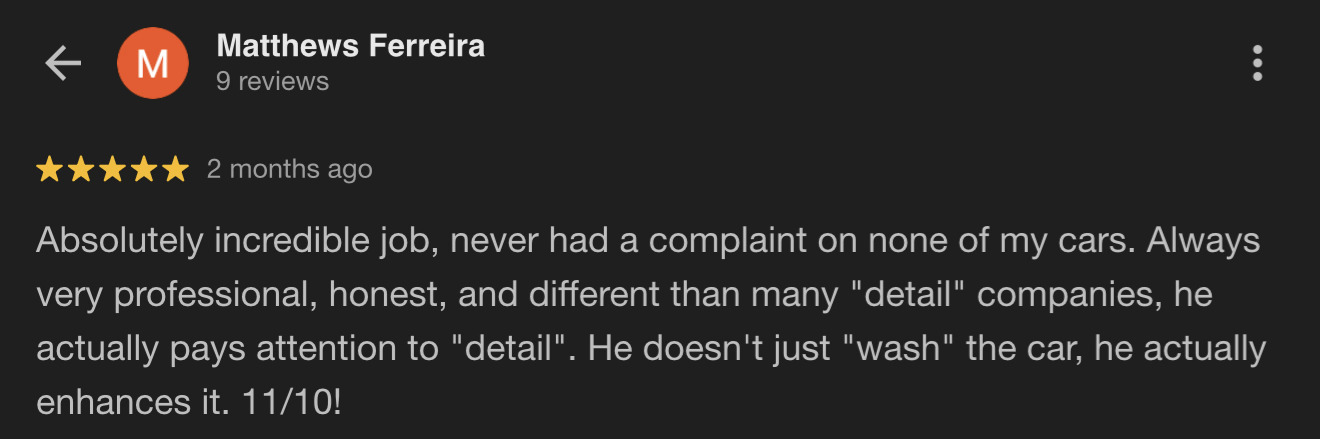1320x439 pixels.
Task: Click the back arrow icon
Action: pos(63,63)
